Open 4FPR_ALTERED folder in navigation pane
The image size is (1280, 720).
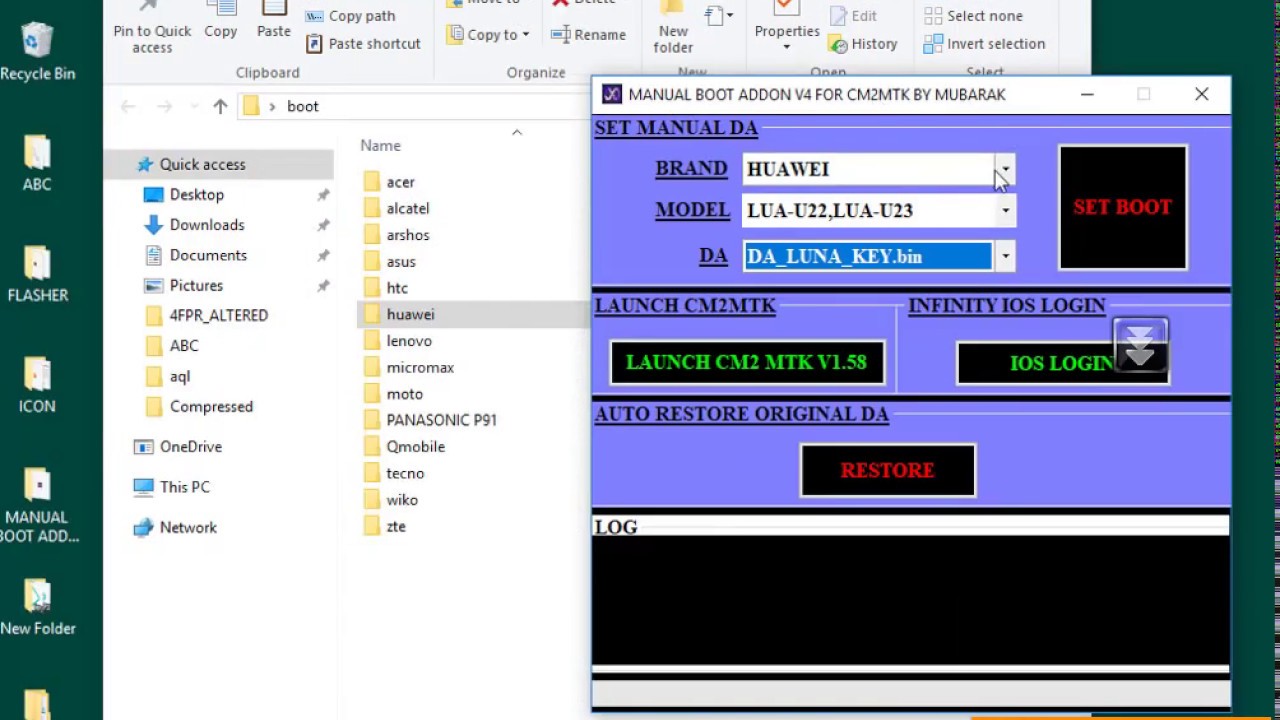pyautogui.click(x=218, y=315)
